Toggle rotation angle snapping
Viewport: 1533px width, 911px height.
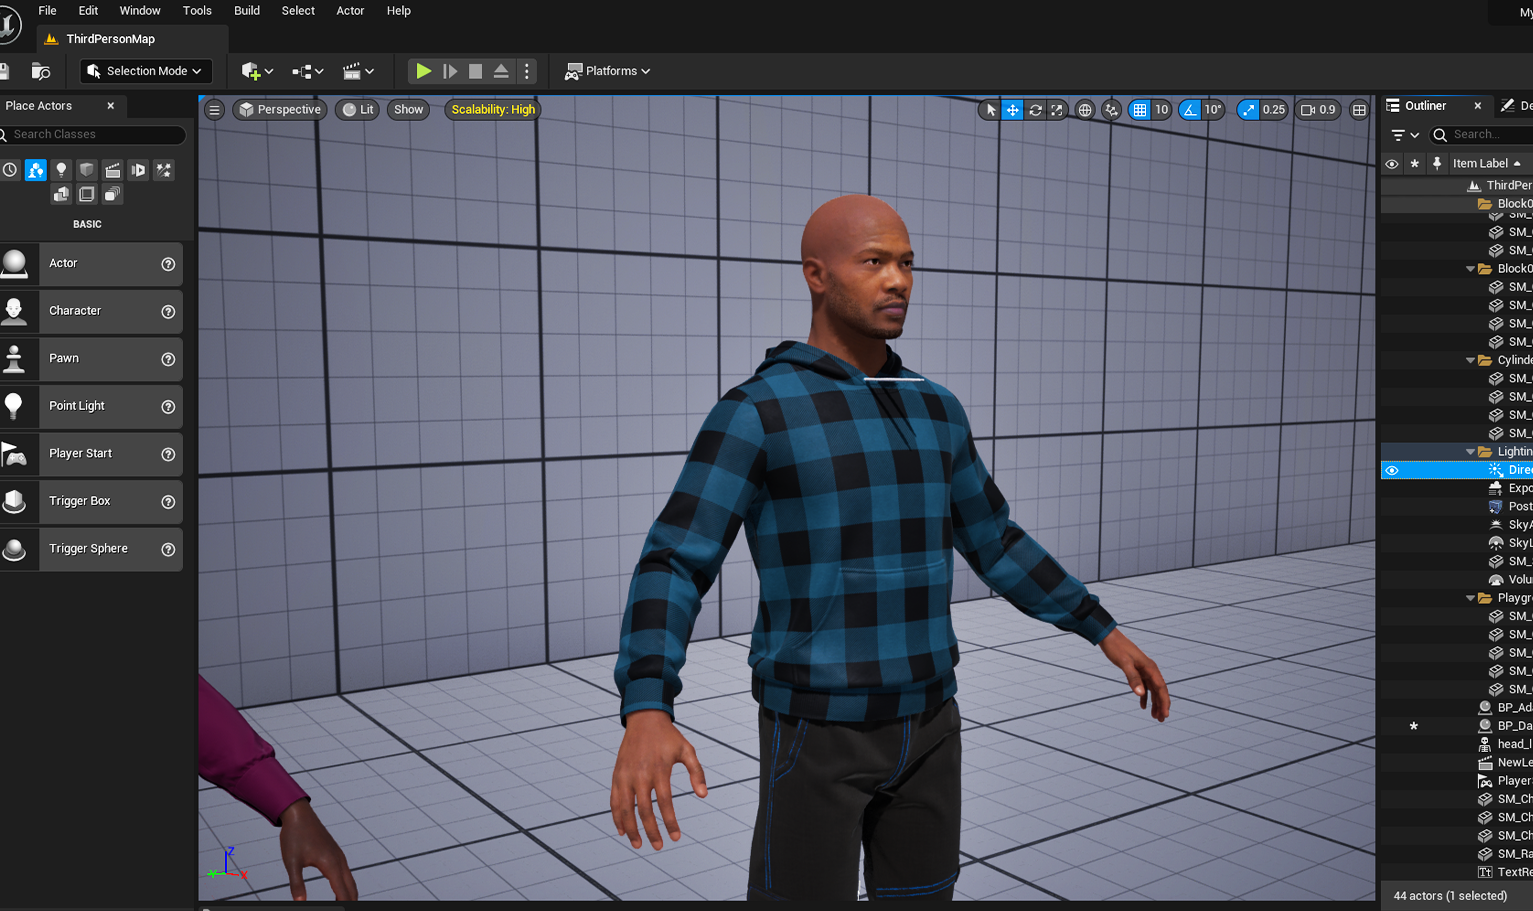(x=1190, y=110)
